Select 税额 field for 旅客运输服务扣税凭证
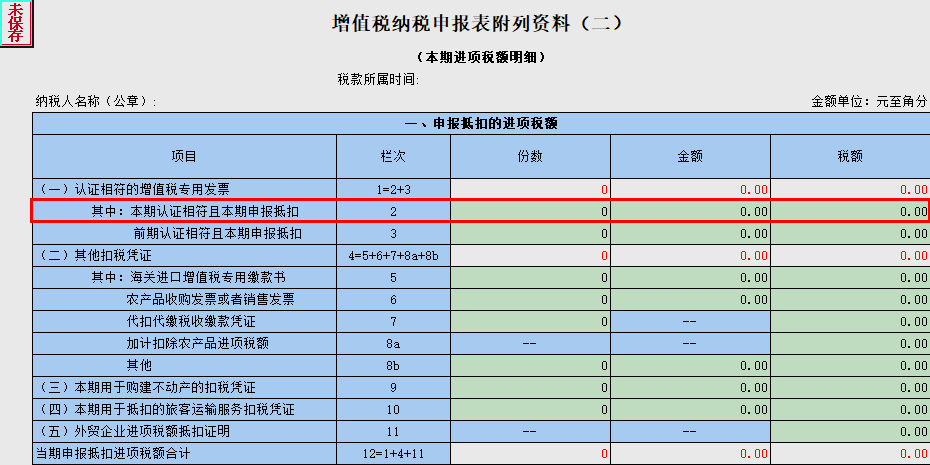The width and height of the screenshot is (930, 465). [850, 409]
